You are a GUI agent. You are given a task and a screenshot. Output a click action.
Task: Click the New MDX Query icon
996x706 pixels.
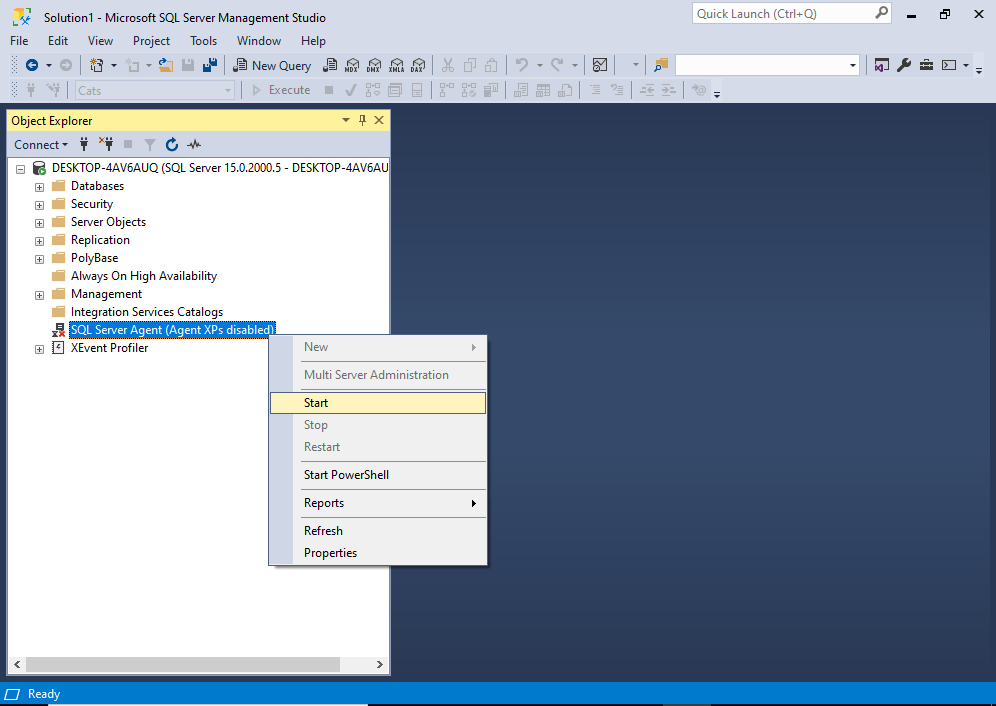coord(352,65)
